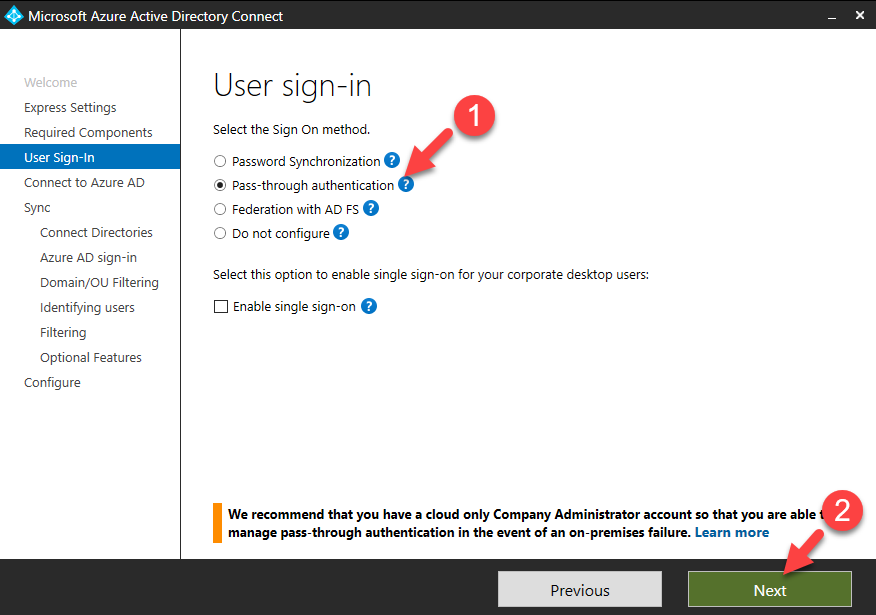Click help icon beside Do not configure
The height and width of the screenshot is (615, 876).
tap(341, 233)
